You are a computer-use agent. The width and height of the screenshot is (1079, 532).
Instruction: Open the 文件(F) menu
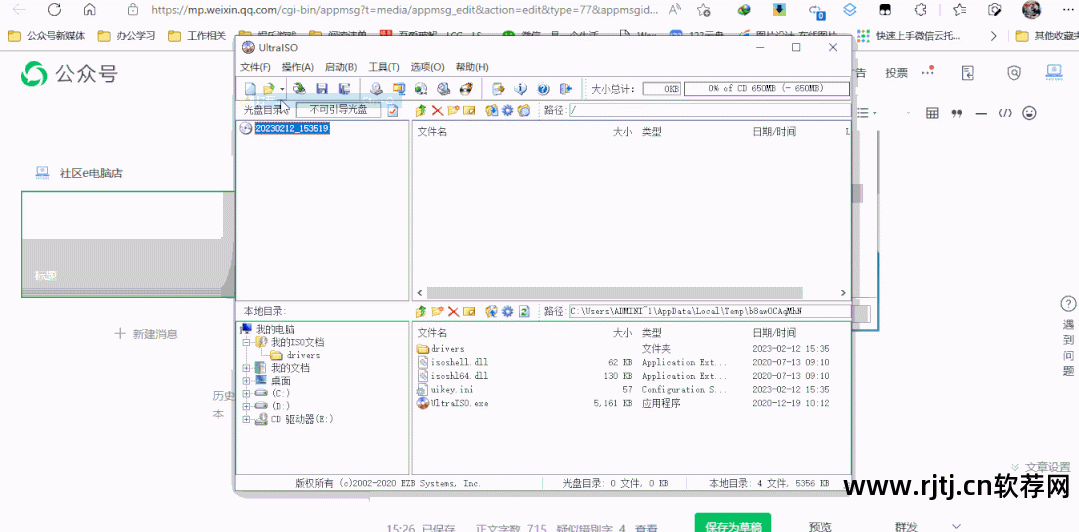pyautogui.click(x=256, y=67)
